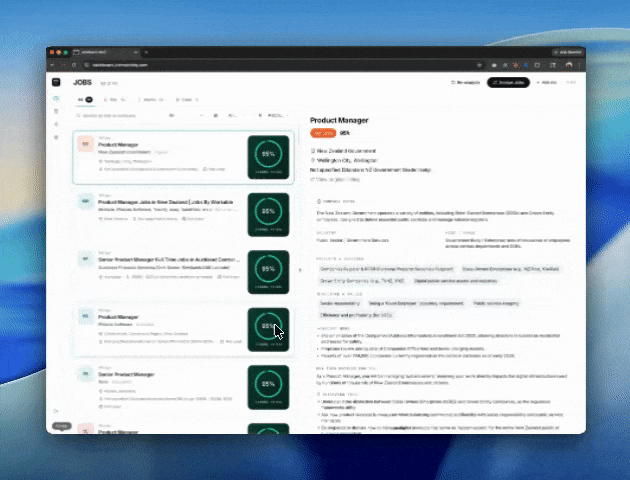Viewport: 630px width, 480px height.
Task: Click the 95% score ring on the Senior Product Manager card
Action: point(268,384)
